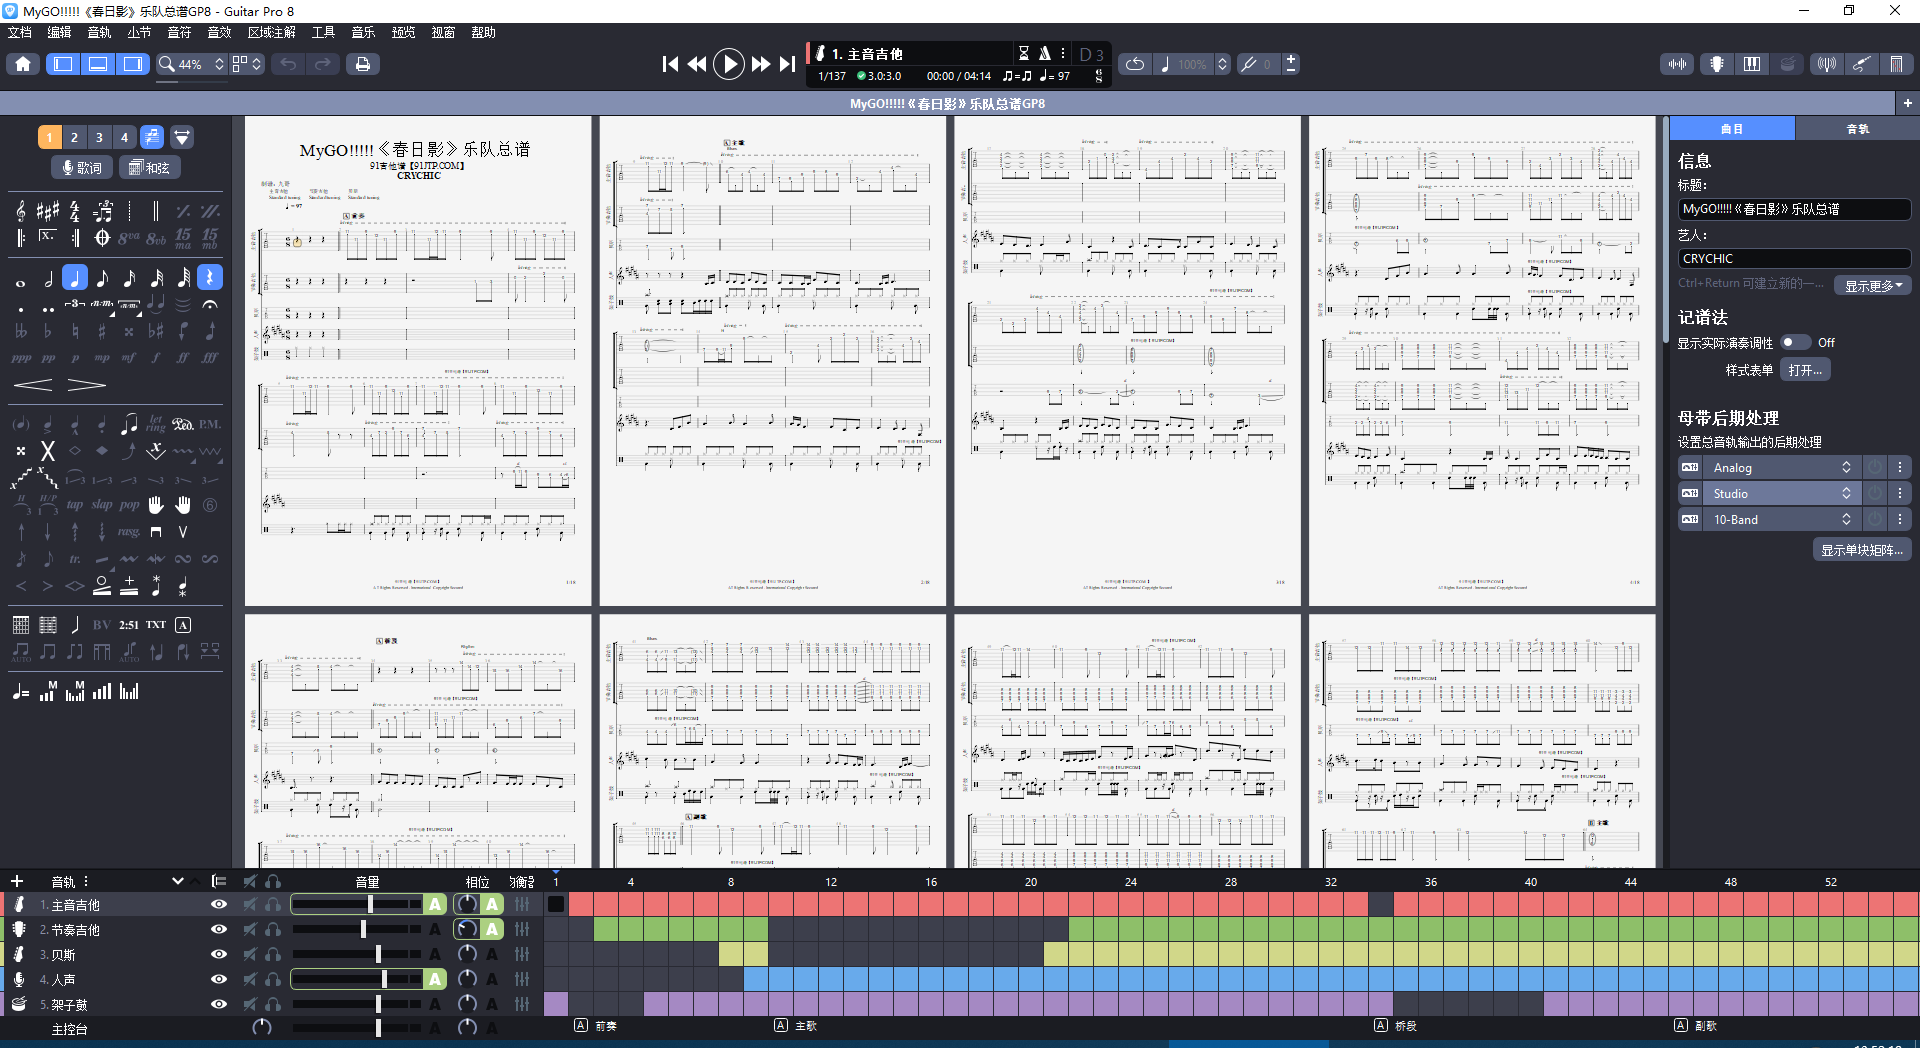
Task: Open the 小节 menu
Action: [x=139, y=32]
